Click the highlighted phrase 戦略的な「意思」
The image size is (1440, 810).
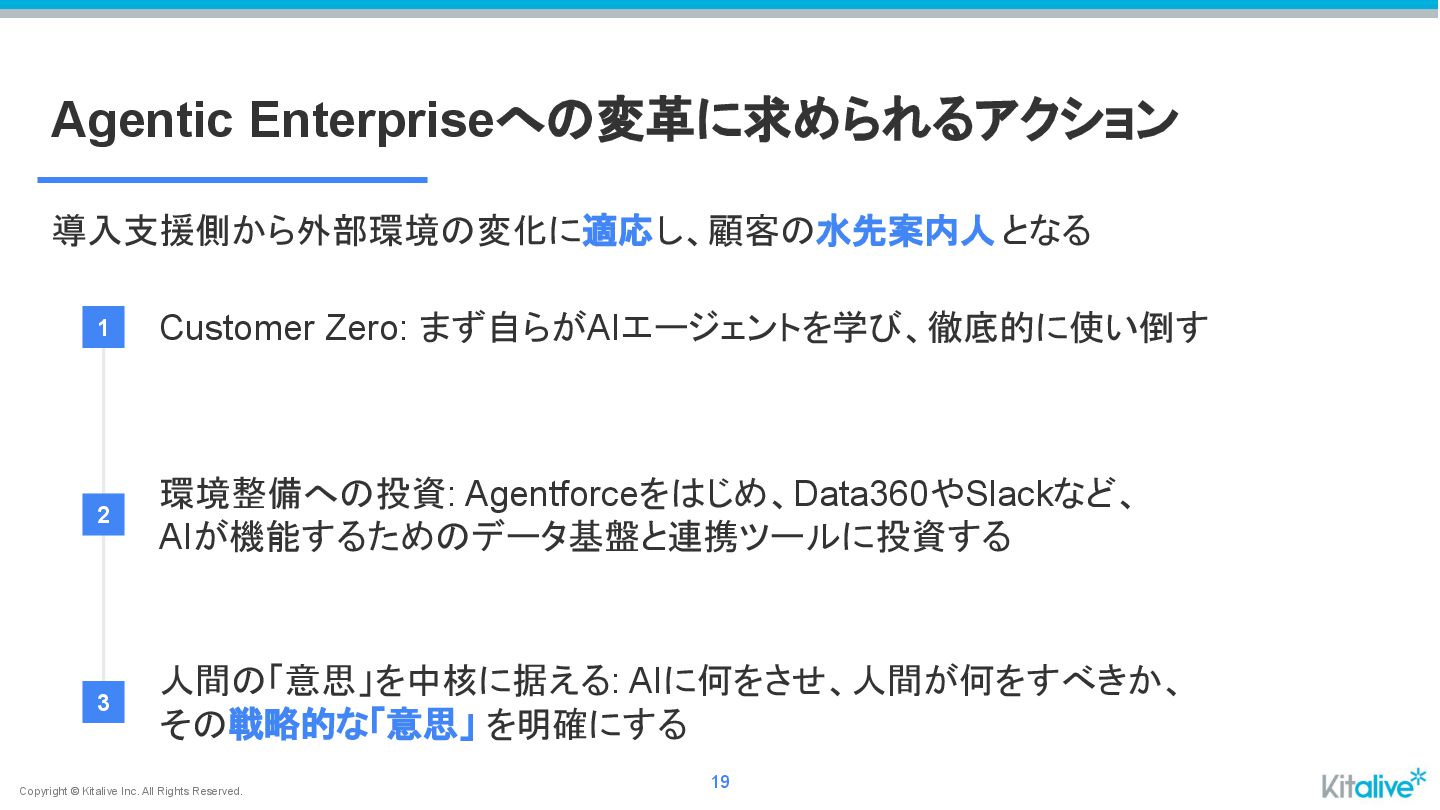click(352, 724)
